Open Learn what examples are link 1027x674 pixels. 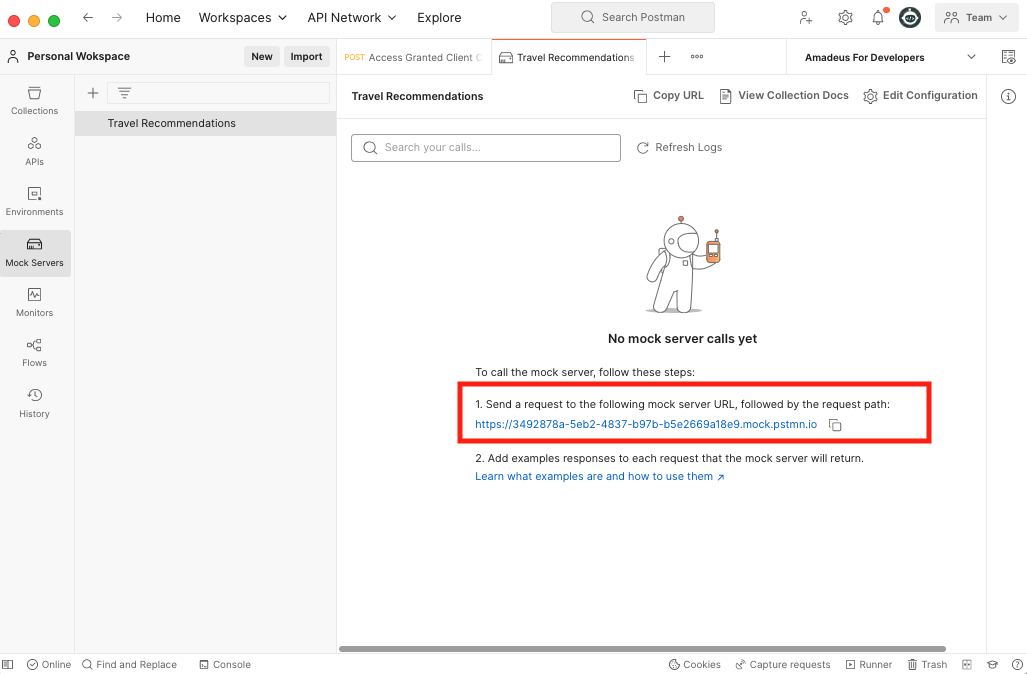click(x=599, y=476)
